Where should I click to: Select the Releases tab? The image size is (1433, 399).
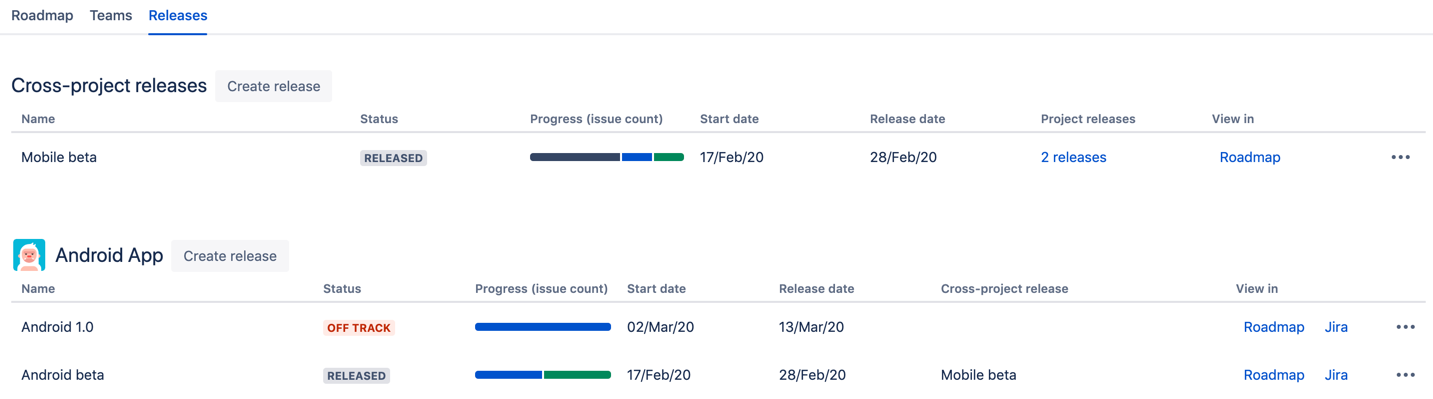pos(178,16)
